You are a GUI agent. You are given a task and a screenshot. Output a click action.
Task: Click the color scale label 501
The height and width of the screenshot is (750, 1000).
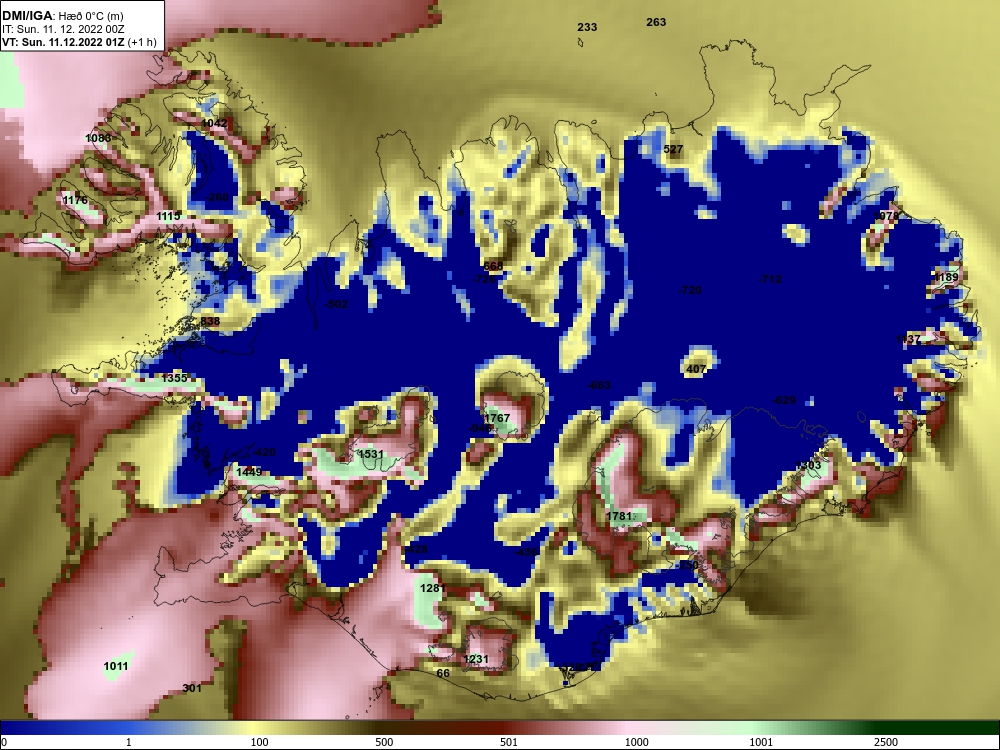click(x=509, y=742)
